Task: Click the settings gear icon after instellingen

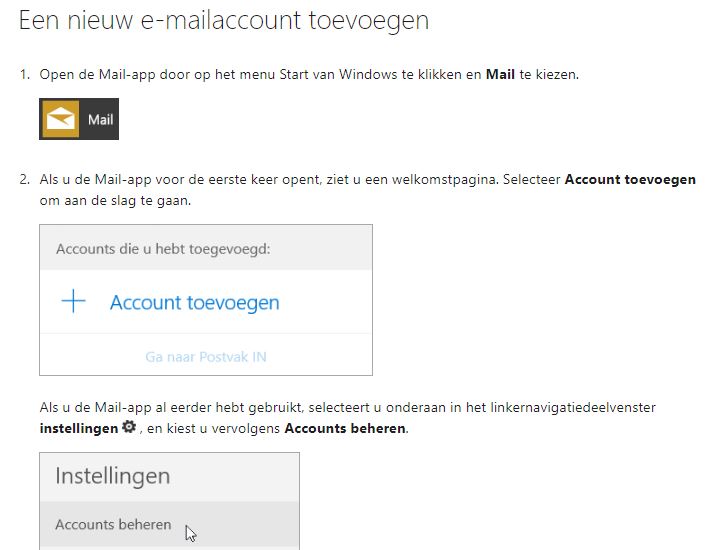Action: (129, 427)
